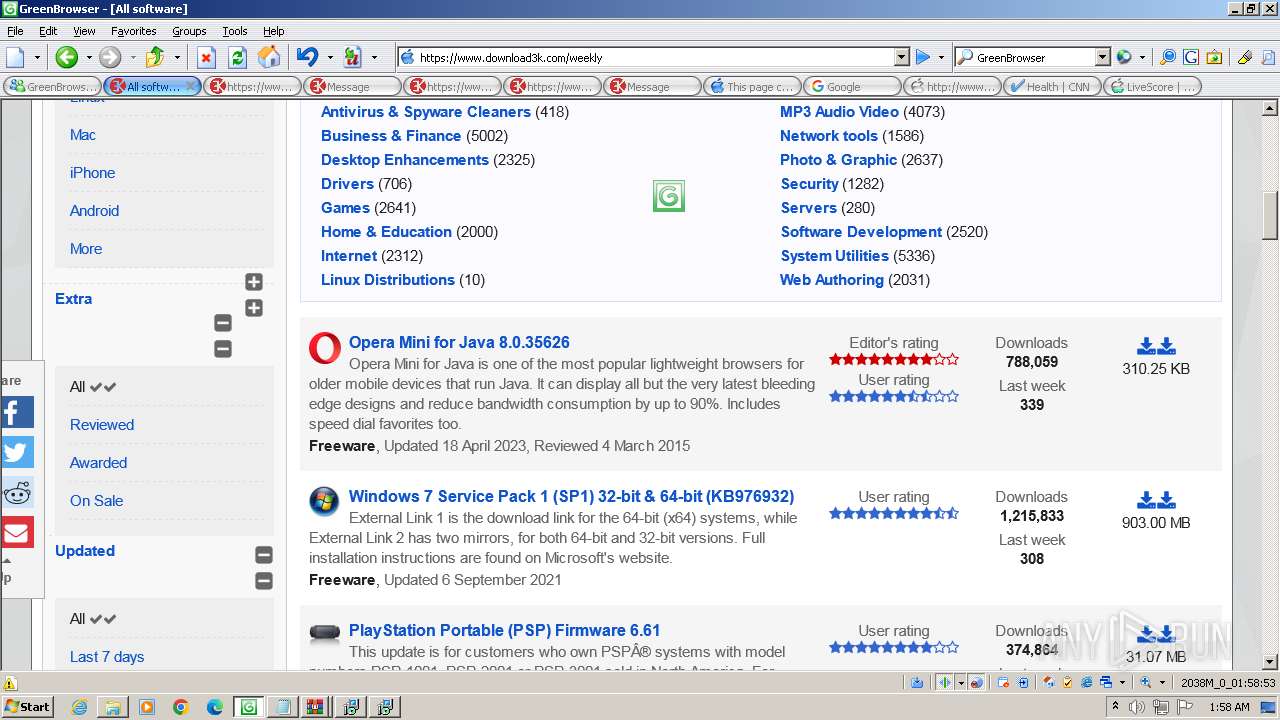The image size is (1280, 720).
Task: Switch to the Health | CNN tab
Action: [x=1051, y=86]
